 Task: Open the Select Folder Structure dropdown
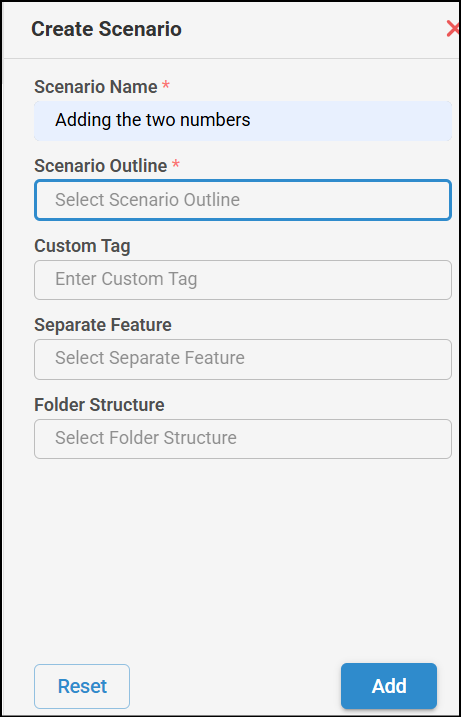point(243,439)
